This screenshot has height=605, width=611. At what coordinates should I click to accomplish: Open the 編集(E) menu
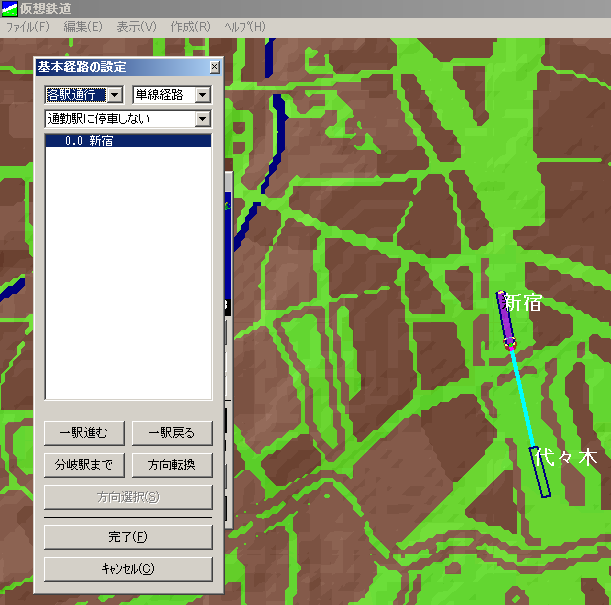(83, 26)
